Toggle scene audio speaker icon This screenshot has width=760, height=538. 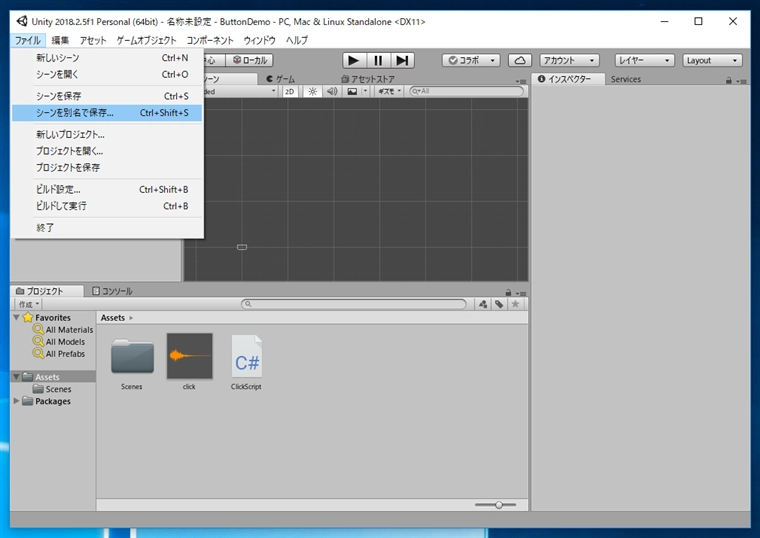pos(332,91)
